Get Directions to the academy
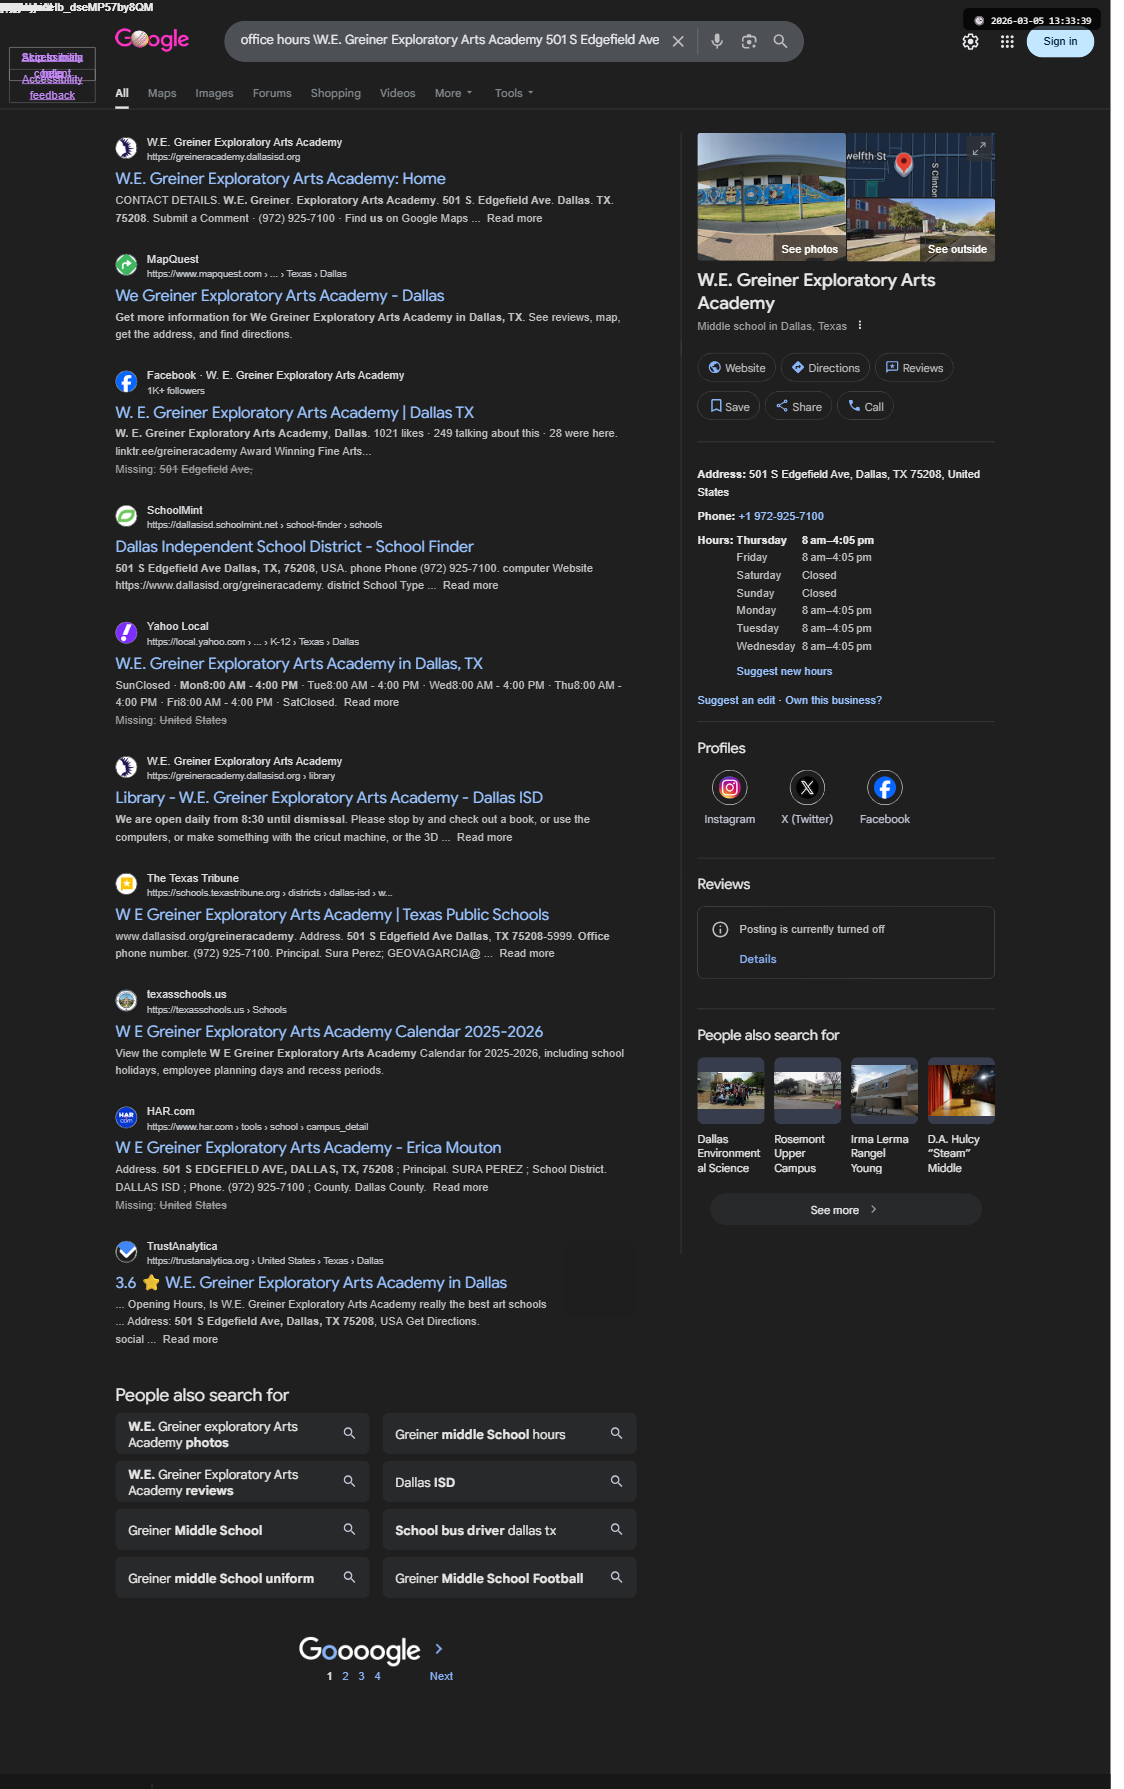Viewport: 1124px width, 1789px height. pyautogui.click(x=825, y=368)
